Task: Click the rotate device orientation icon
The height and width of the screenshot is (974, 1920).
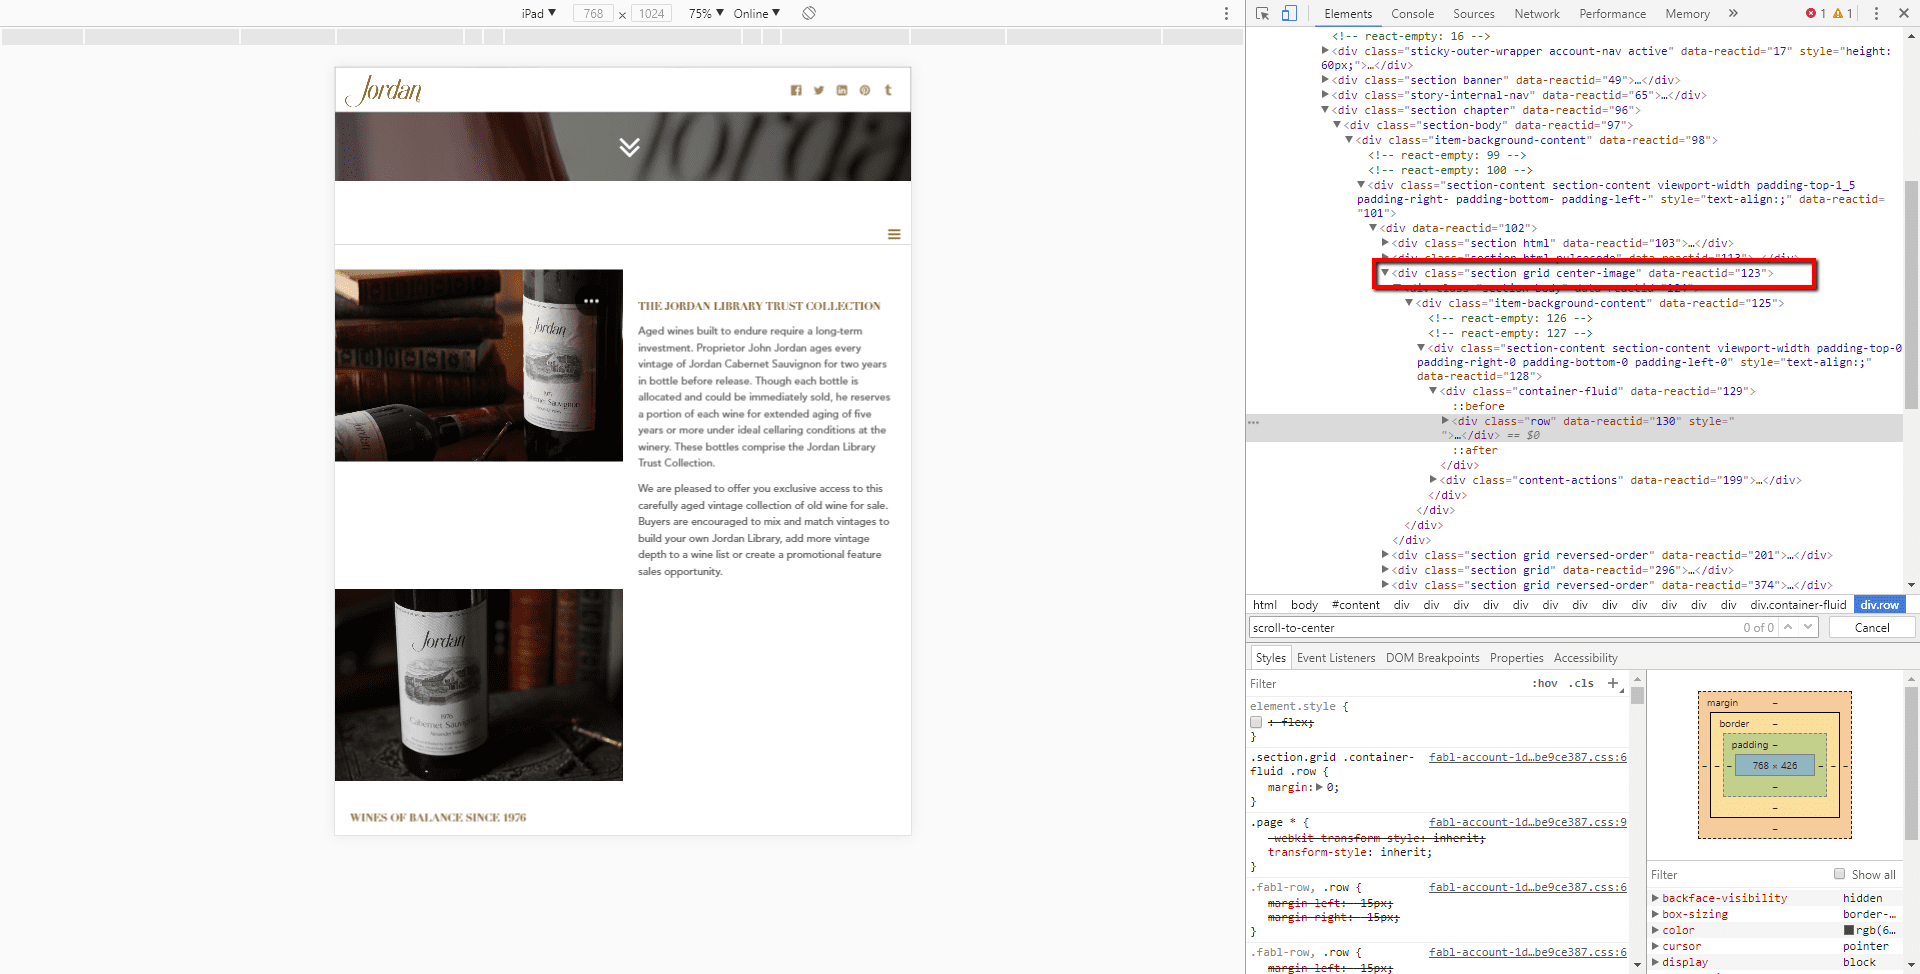Action: click(809, 13)
